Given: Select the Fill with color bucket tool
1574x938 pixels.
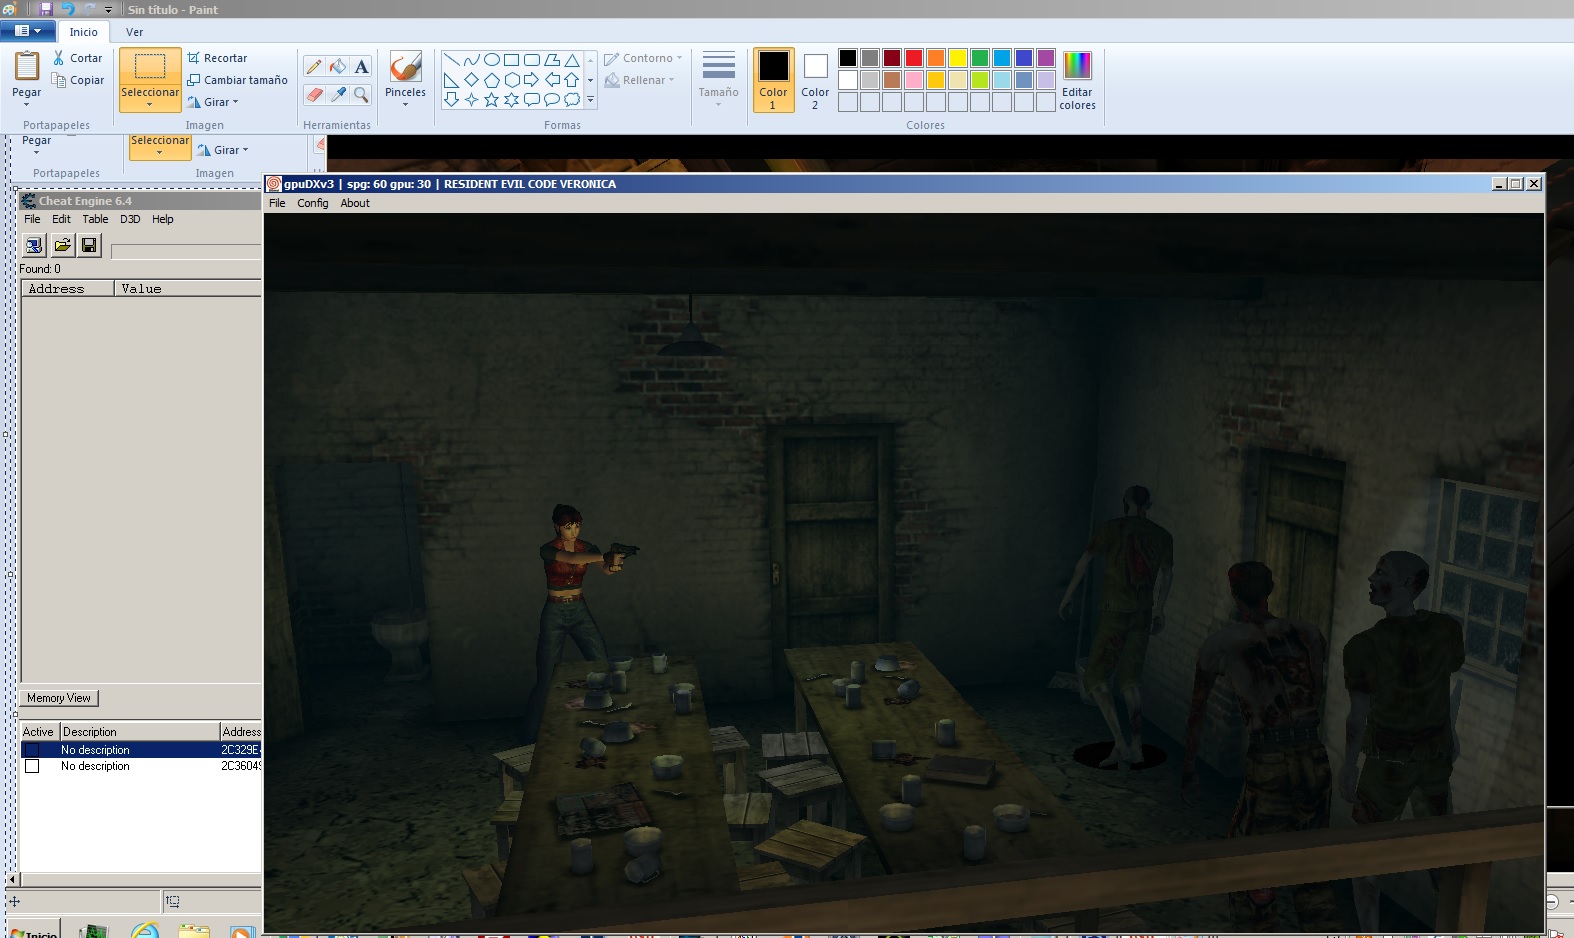Looking at the screenshot, I should 338,67.
